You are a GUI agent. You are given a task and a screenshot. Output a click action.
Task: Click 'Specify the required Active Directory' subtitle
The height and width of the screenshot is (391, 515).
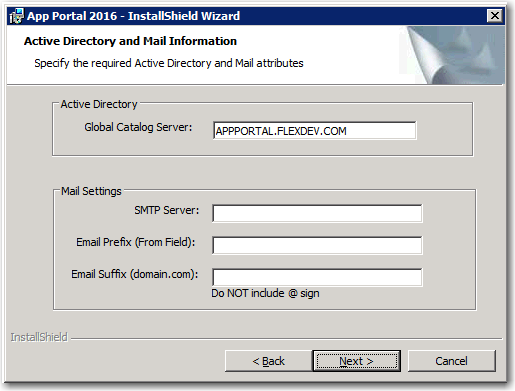[169, 63]
